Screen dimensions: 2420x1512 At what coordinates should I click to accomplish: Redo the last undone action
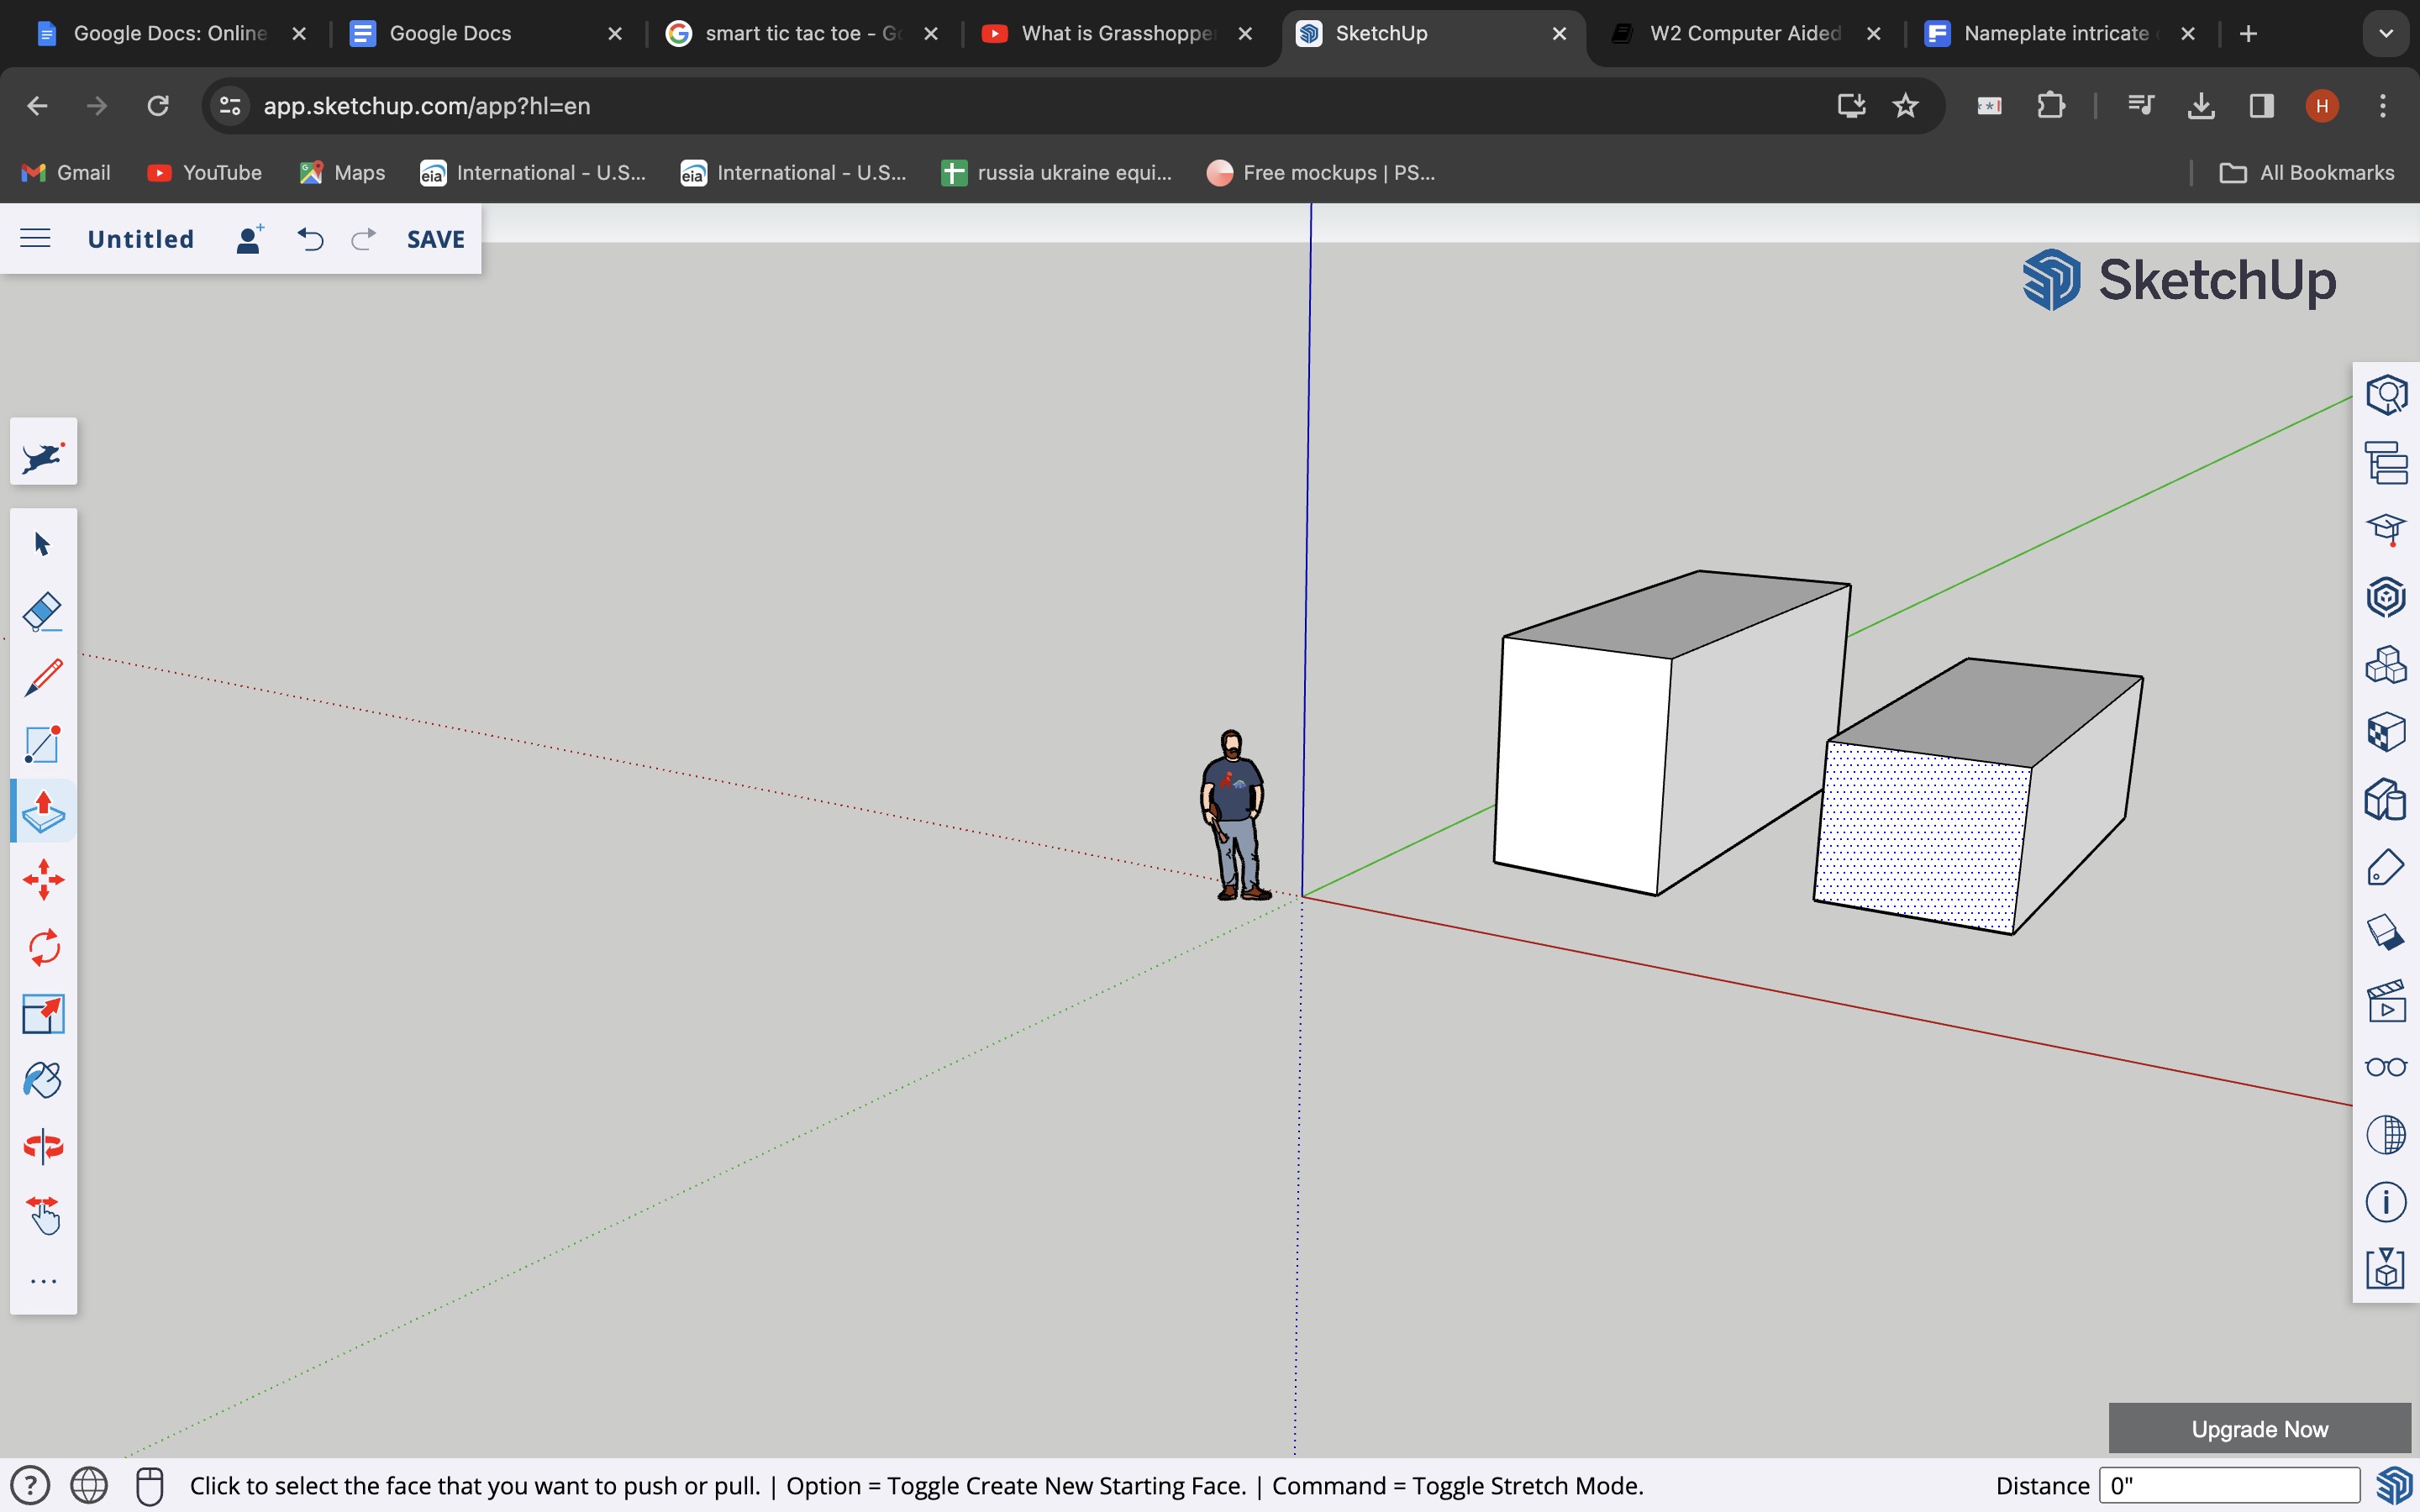click(x=363, y=239)
